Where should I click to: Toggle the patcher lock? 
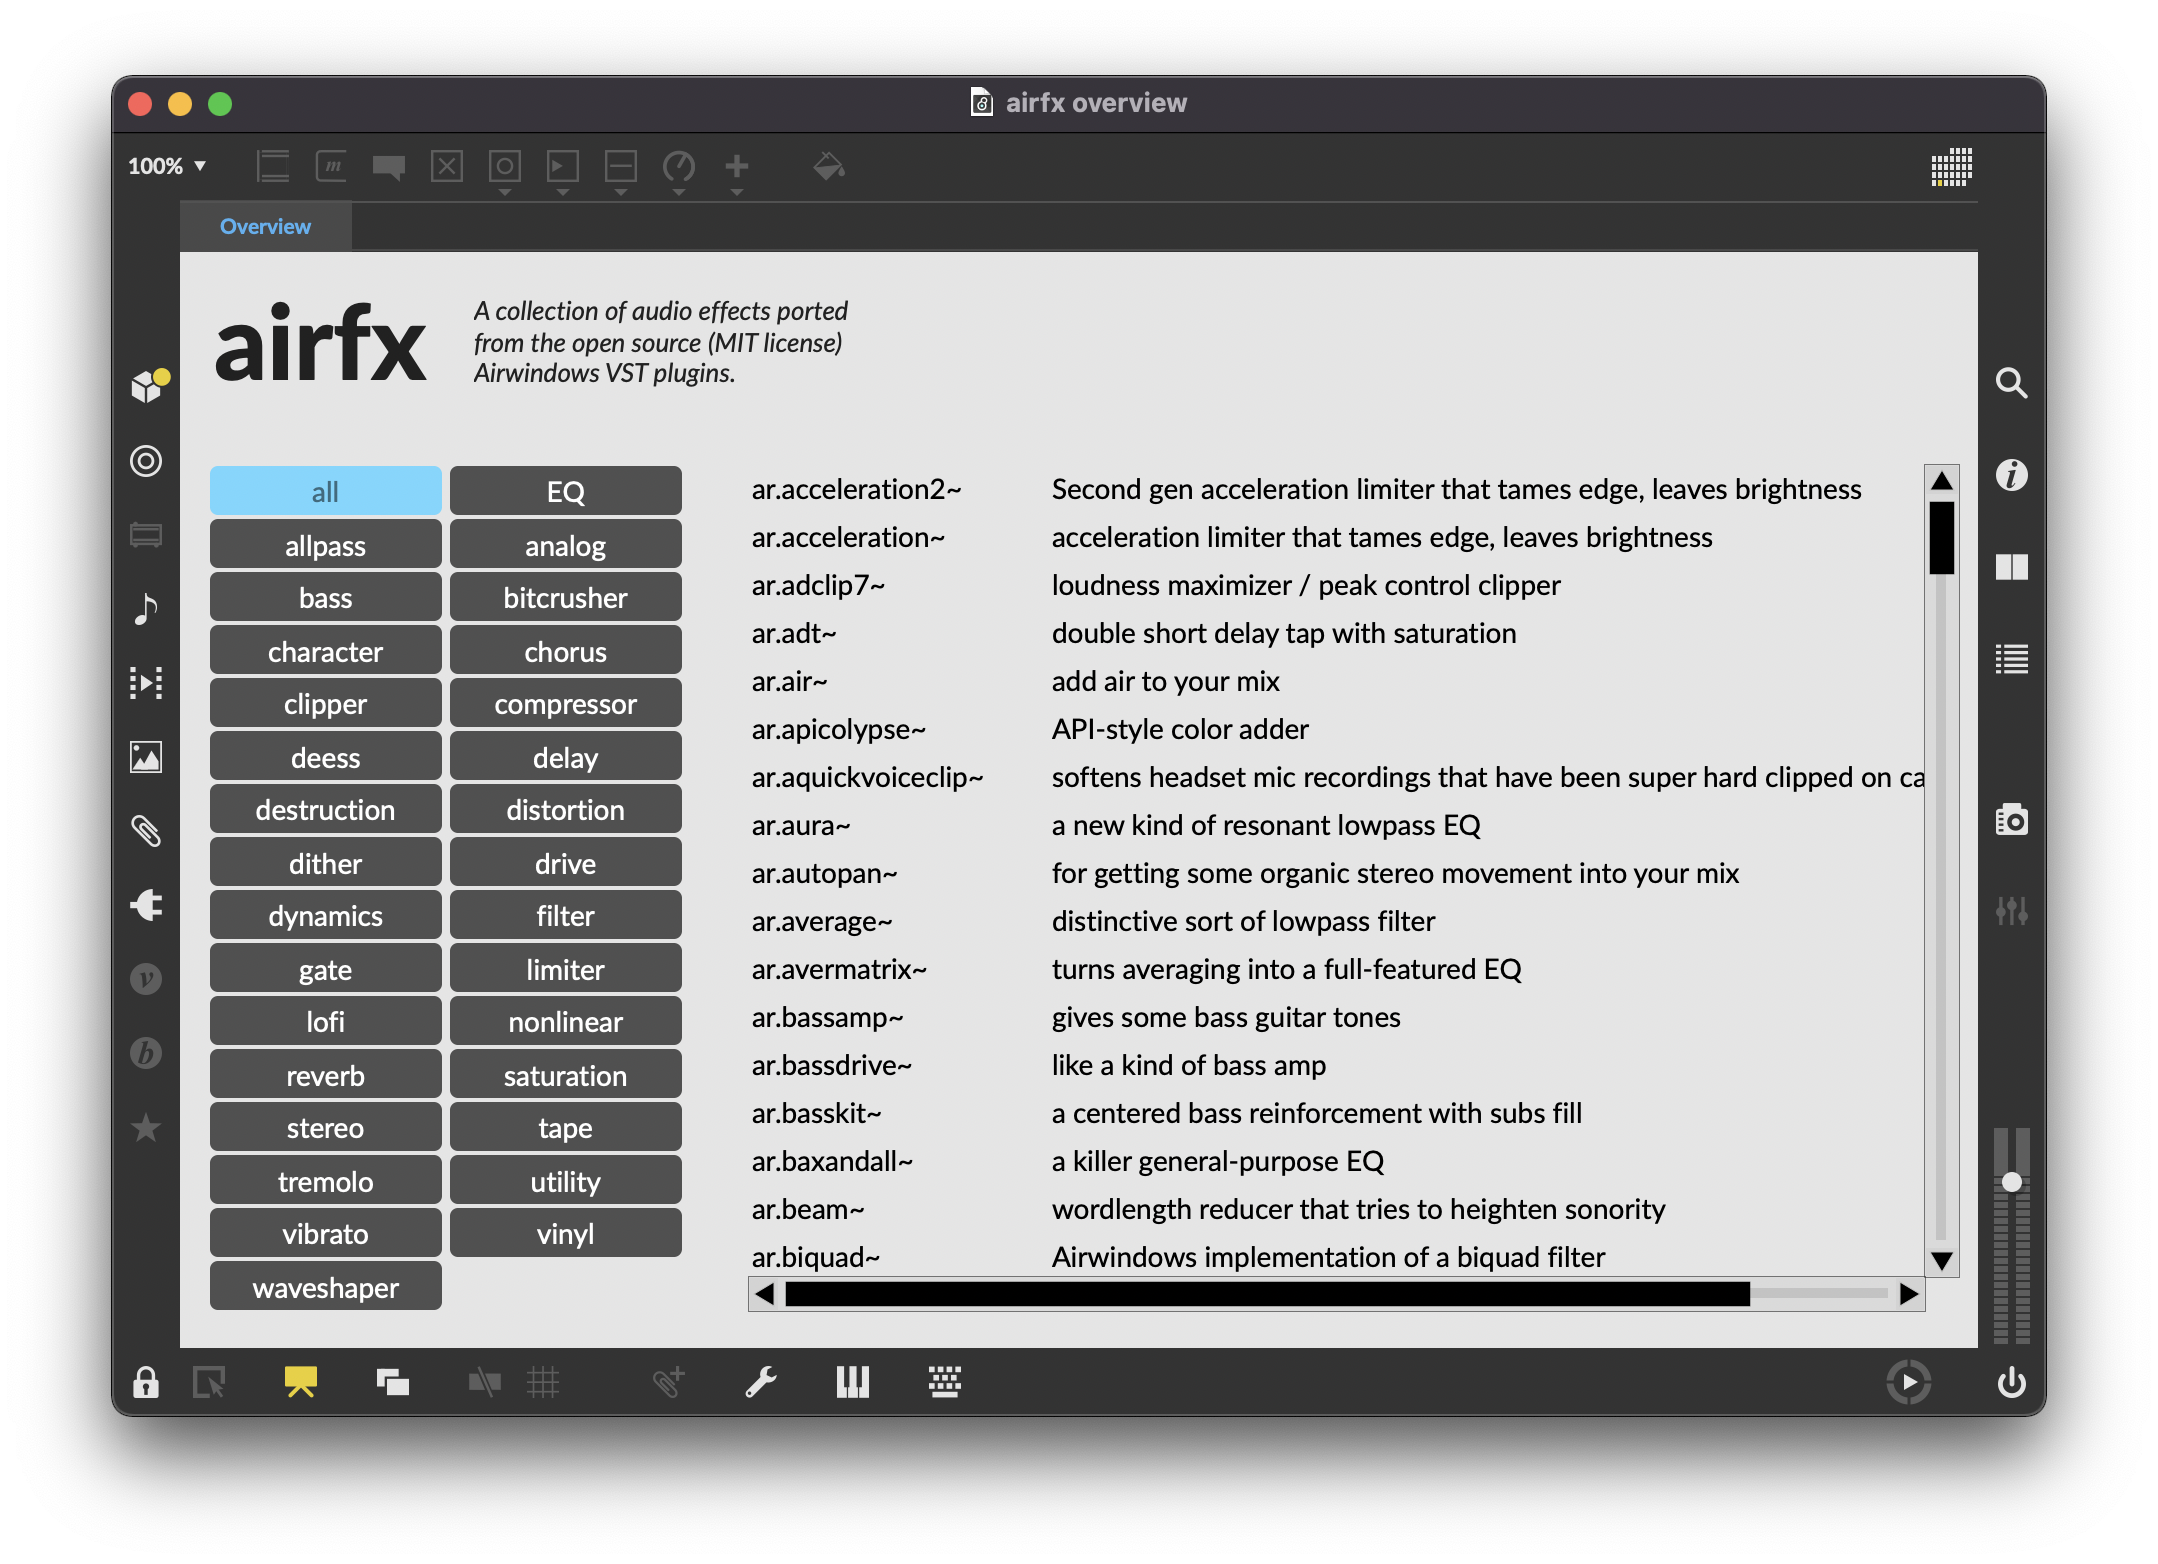click(x=146, y=1382)
